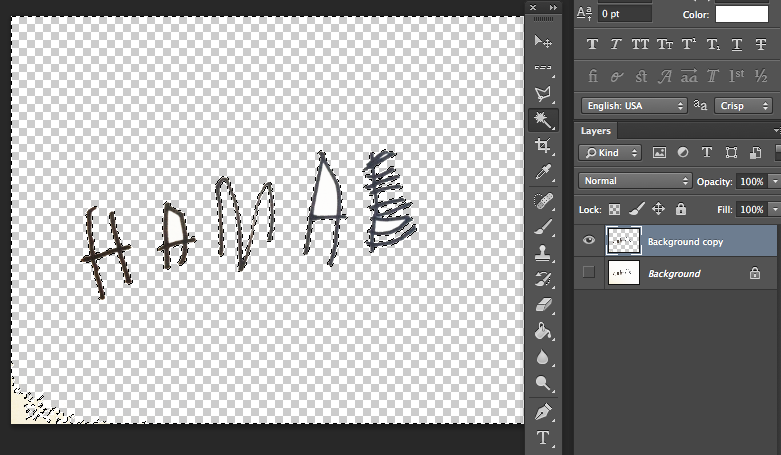Toggle Small Caps text style
The image size is (781, 455).
tap(664, 44)
